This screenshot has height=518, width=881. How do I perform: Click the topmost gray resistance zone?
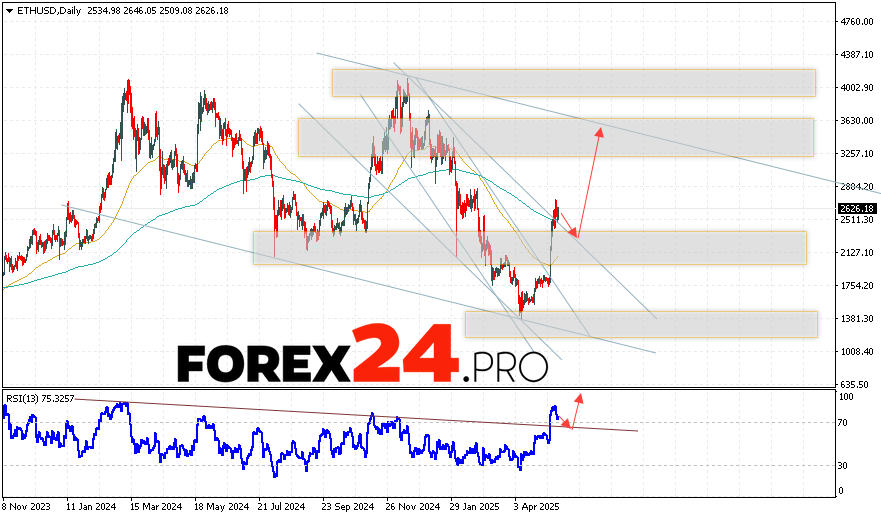coord(573,83)
